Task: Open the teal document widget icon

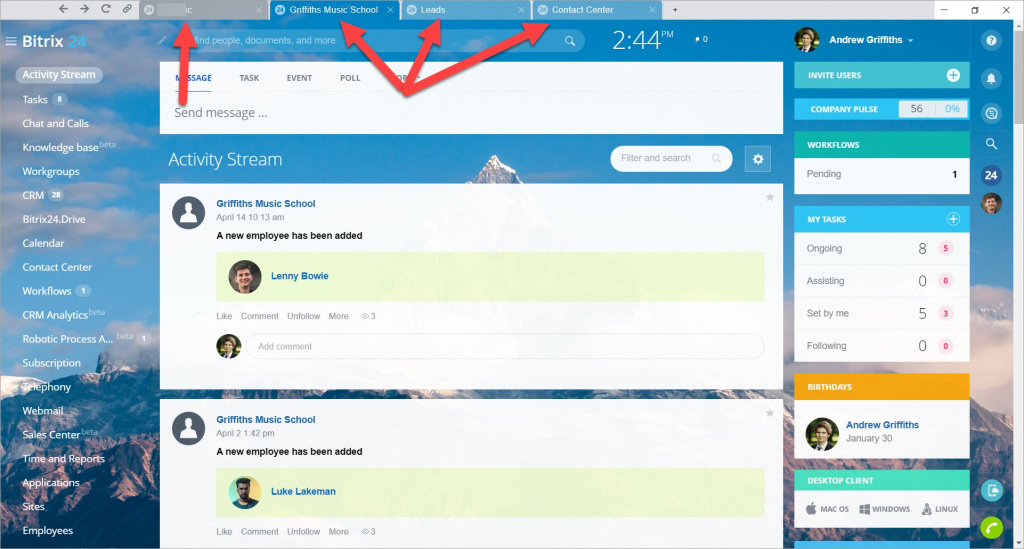Action: 992,491
